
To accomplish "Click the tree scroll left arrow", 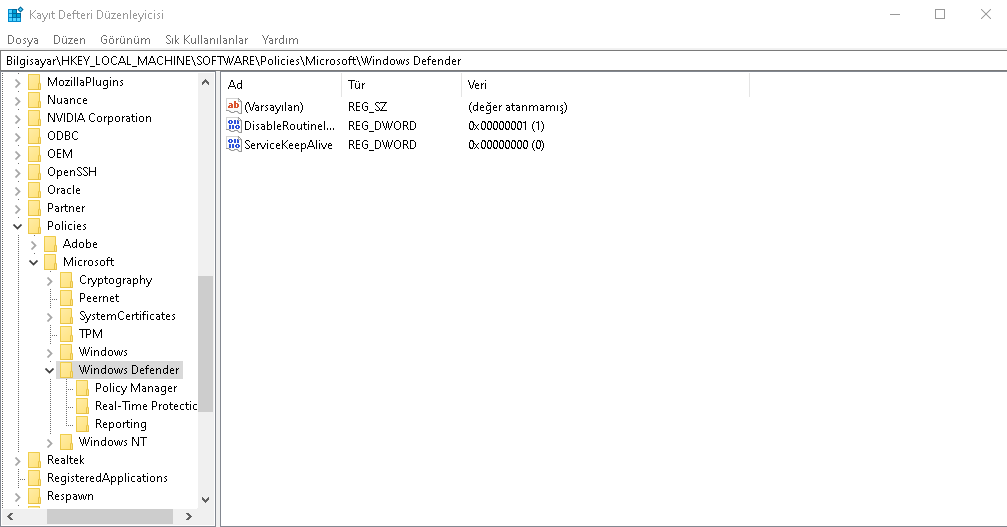I will 10,516.
